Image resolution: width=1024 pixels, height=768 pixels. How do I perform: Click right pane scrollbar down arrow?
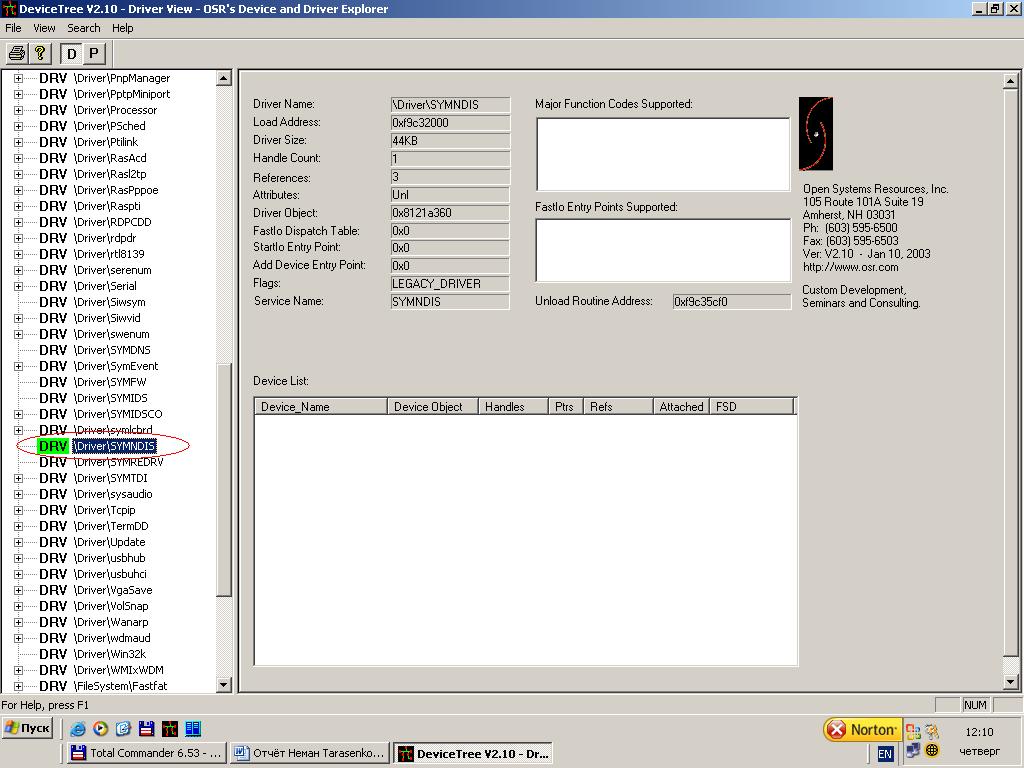click(1010, 681)
